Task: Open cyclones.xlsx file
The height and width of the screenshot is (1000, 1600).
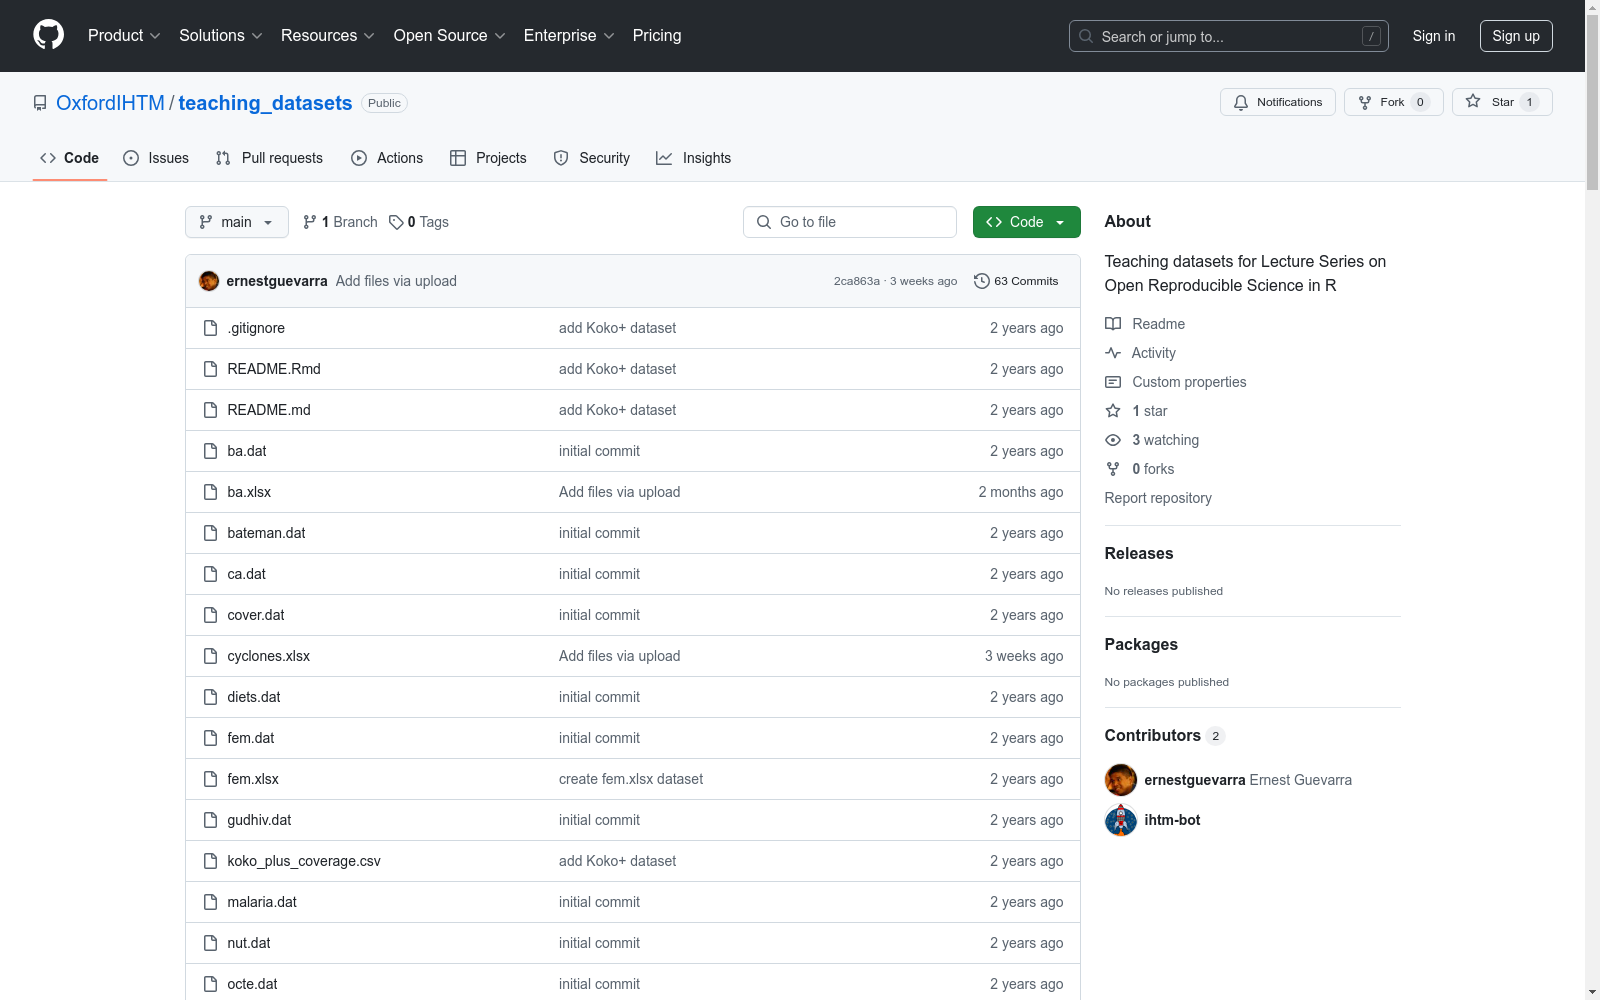Action: (x=268, y=656)
